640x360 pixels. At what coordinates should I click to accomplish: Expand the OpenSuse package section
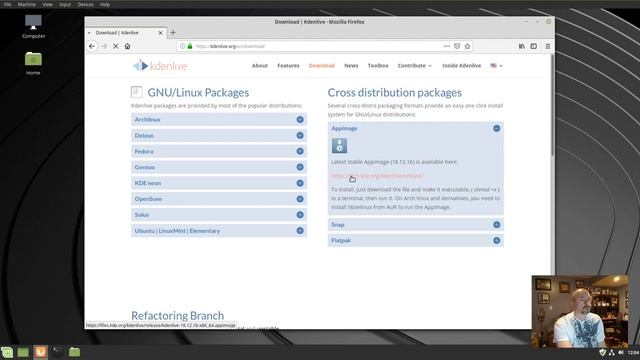coord(219,199)
